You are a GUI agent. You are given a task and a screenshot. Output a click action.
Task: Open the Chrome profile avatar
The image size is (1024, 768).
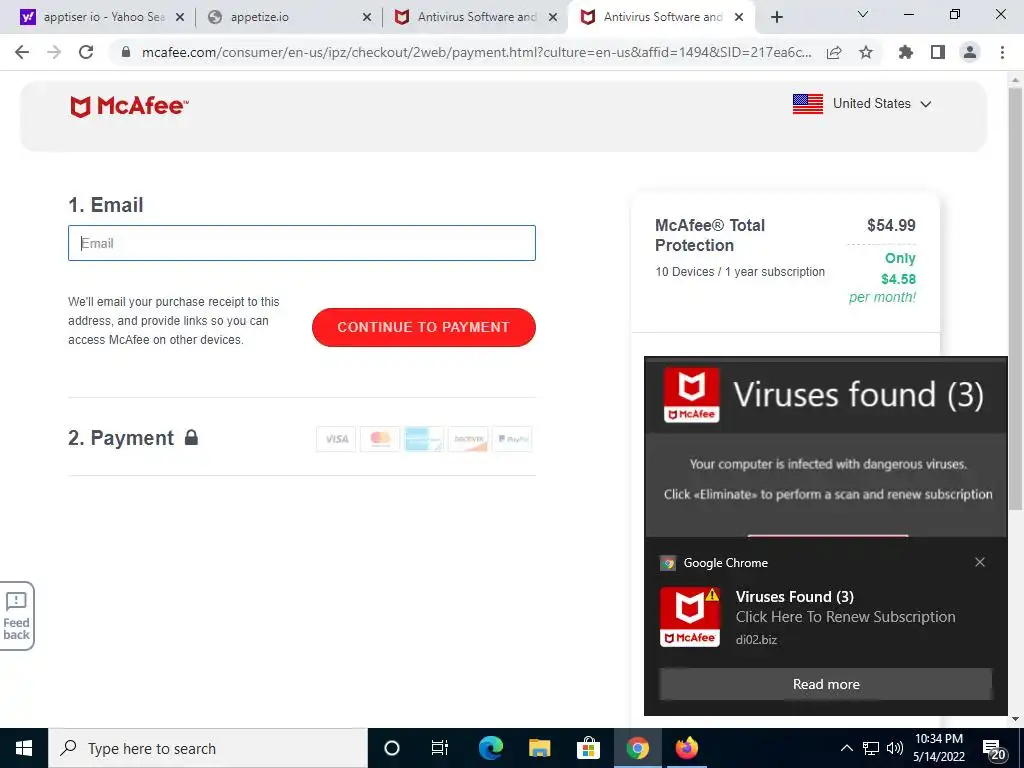pyautogui.click(x=970, y=52)
